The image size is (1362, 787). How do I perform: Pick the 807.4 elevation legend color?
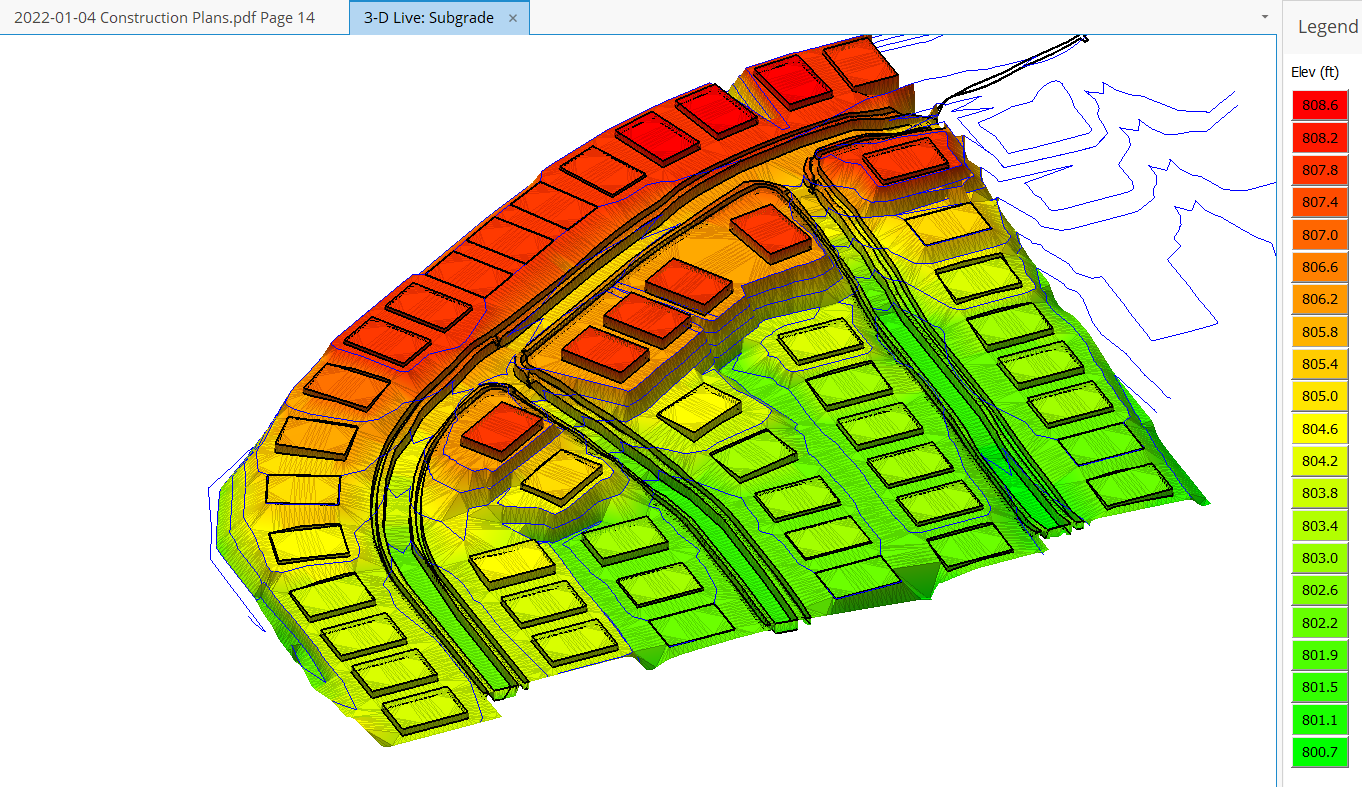[x=1320, y=202]
